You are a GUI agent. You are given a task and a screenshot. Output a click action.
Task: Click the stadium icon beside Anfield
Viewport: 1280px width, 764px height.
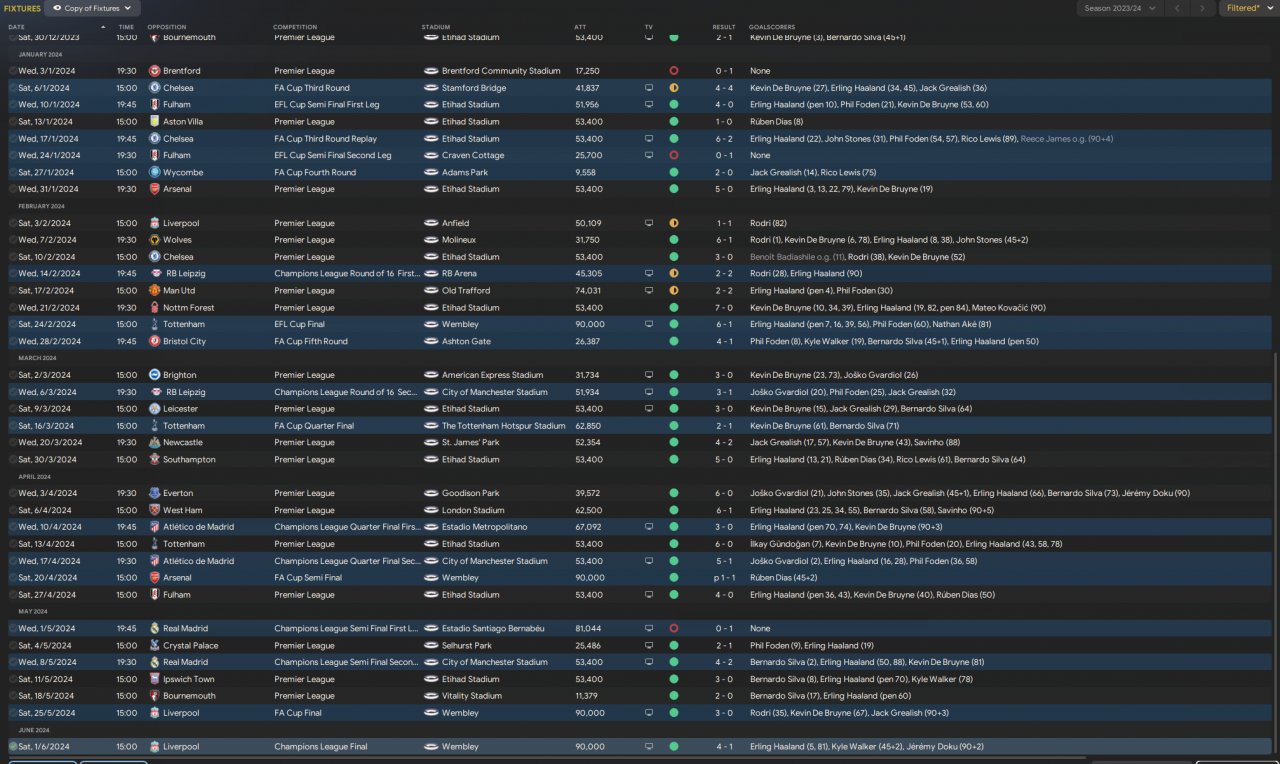click(431, 223)
